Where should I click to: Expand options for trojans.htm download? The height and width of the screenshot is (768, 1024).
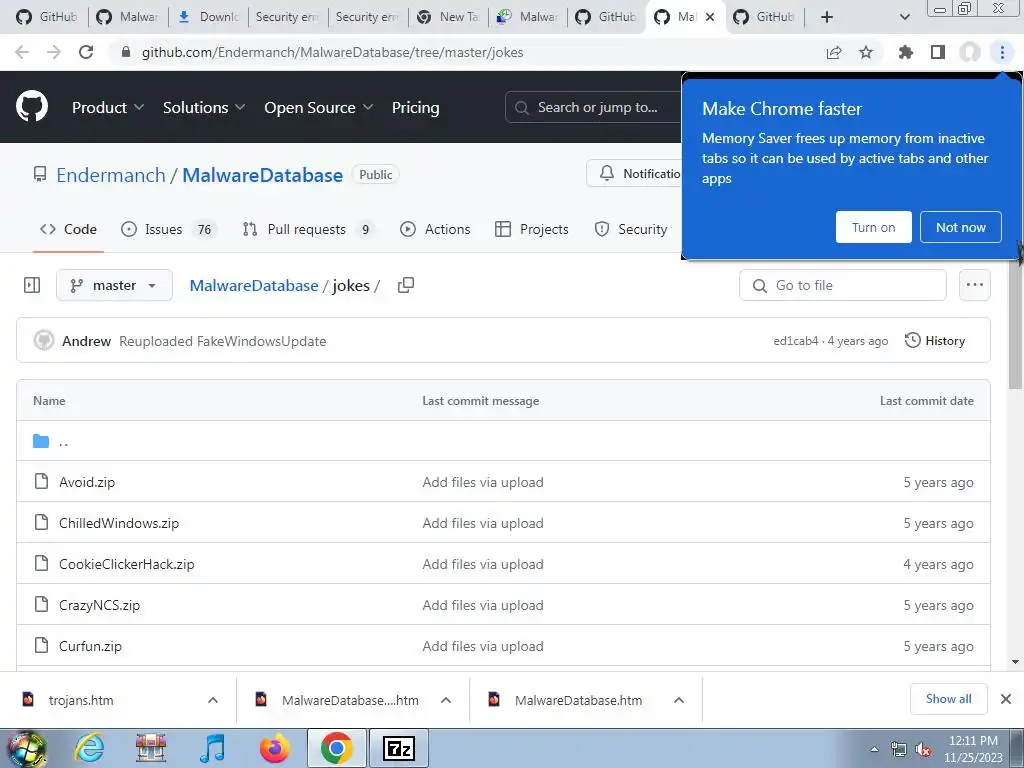pos(213,700)
